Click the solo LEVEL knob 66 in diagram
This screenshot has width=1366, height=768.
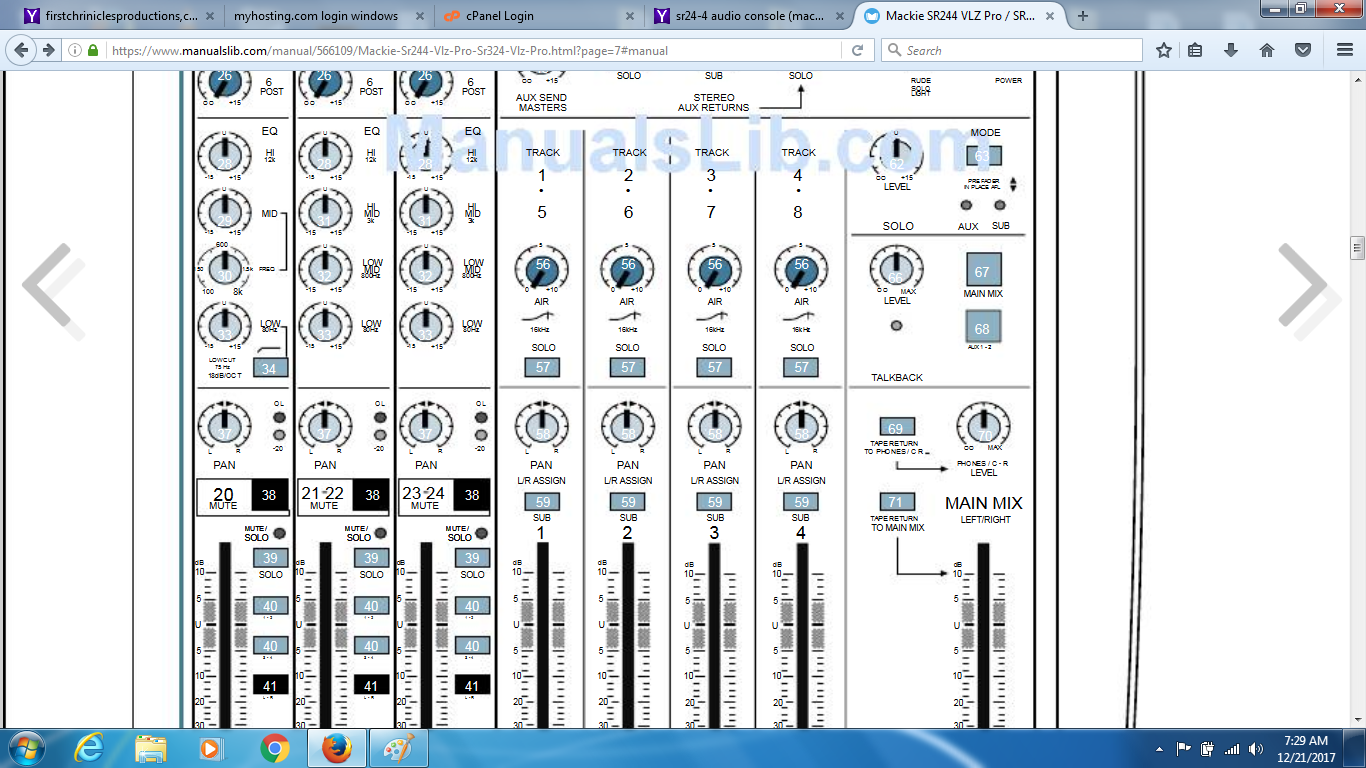click(896, 271)
